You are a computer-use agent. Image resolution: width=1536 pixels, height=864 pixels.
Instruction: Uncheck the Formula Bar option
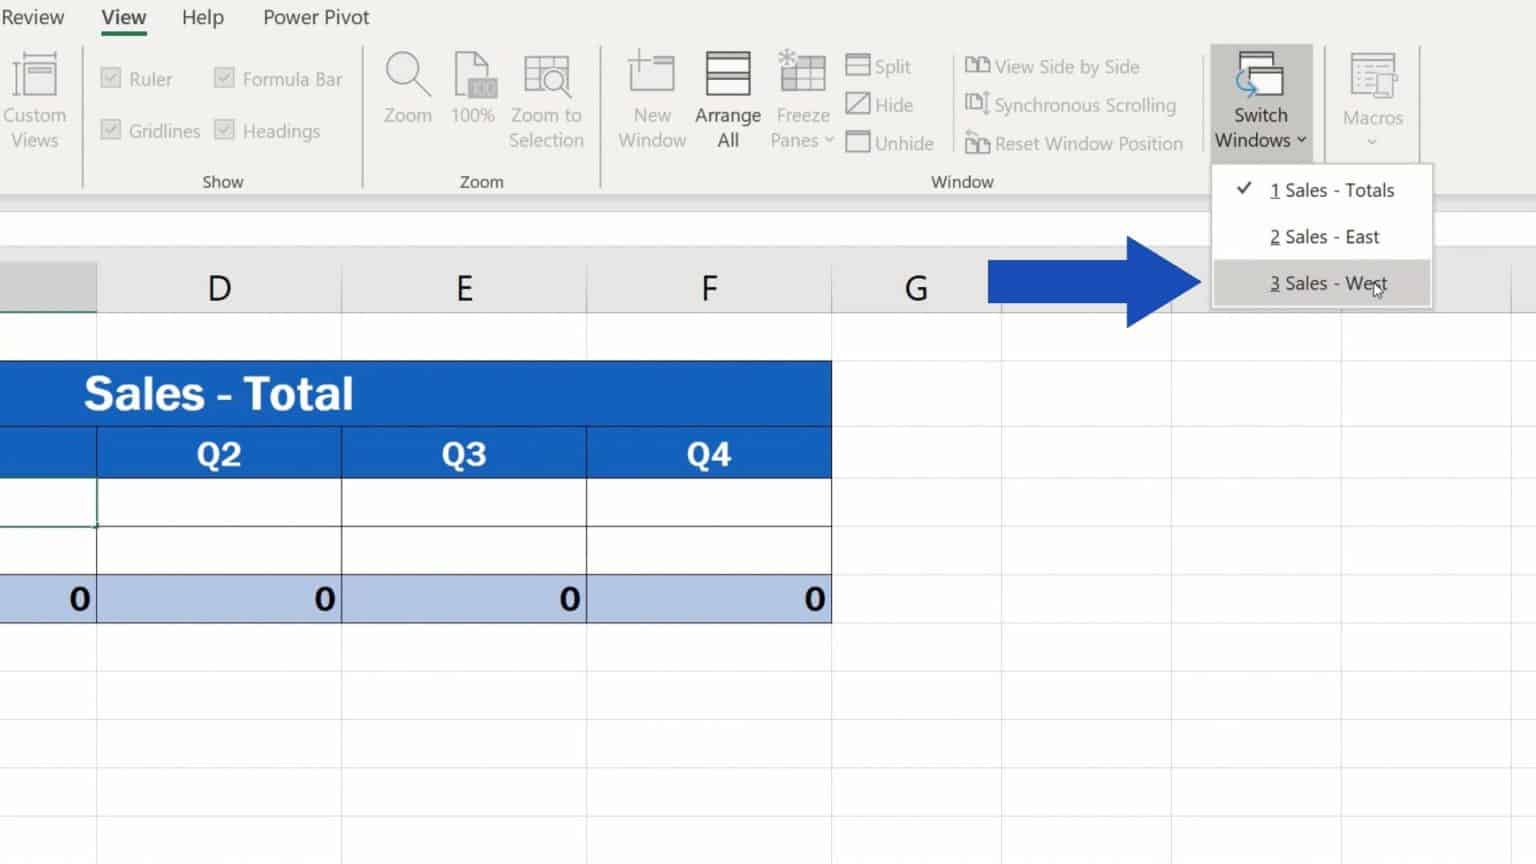(x=224, y=79)
